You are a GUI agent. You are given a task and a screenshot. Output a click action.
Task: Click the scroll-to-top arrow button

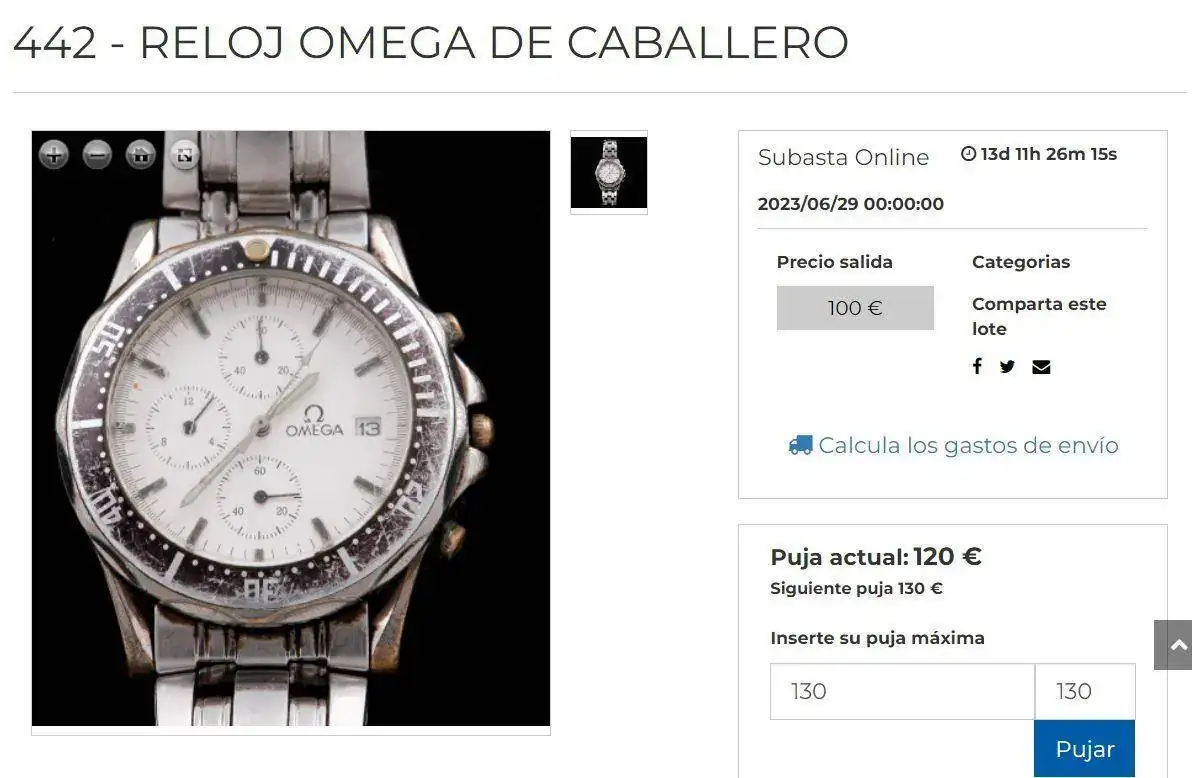tap(1174, 645)
